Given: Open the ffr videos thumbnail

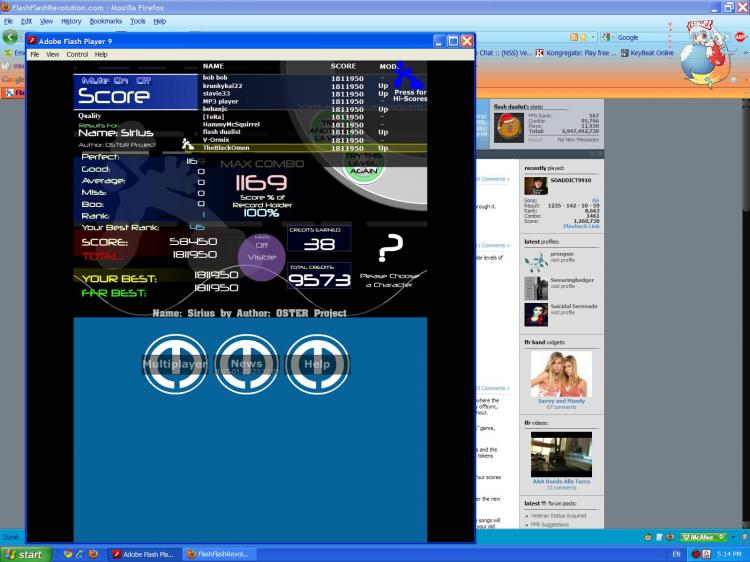Looking at the screenshot, I should coord(561,454).
